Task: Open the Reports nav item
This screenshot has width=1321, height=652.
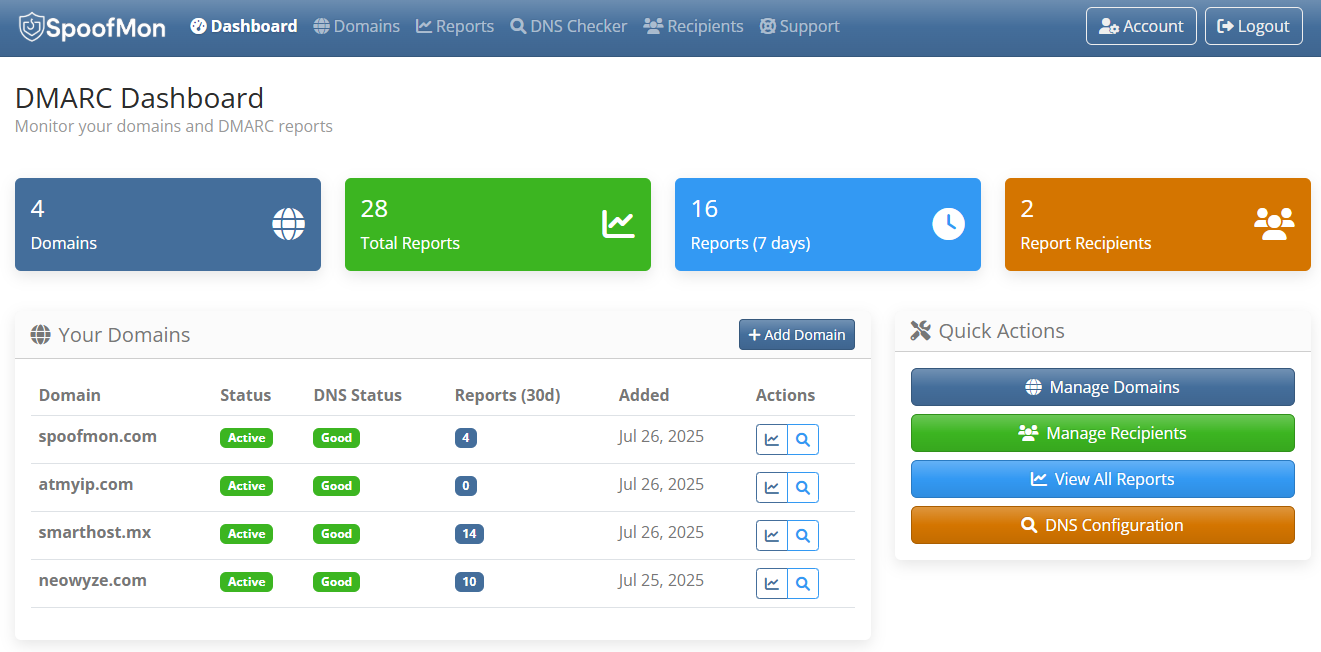Action: coord(455,26)
